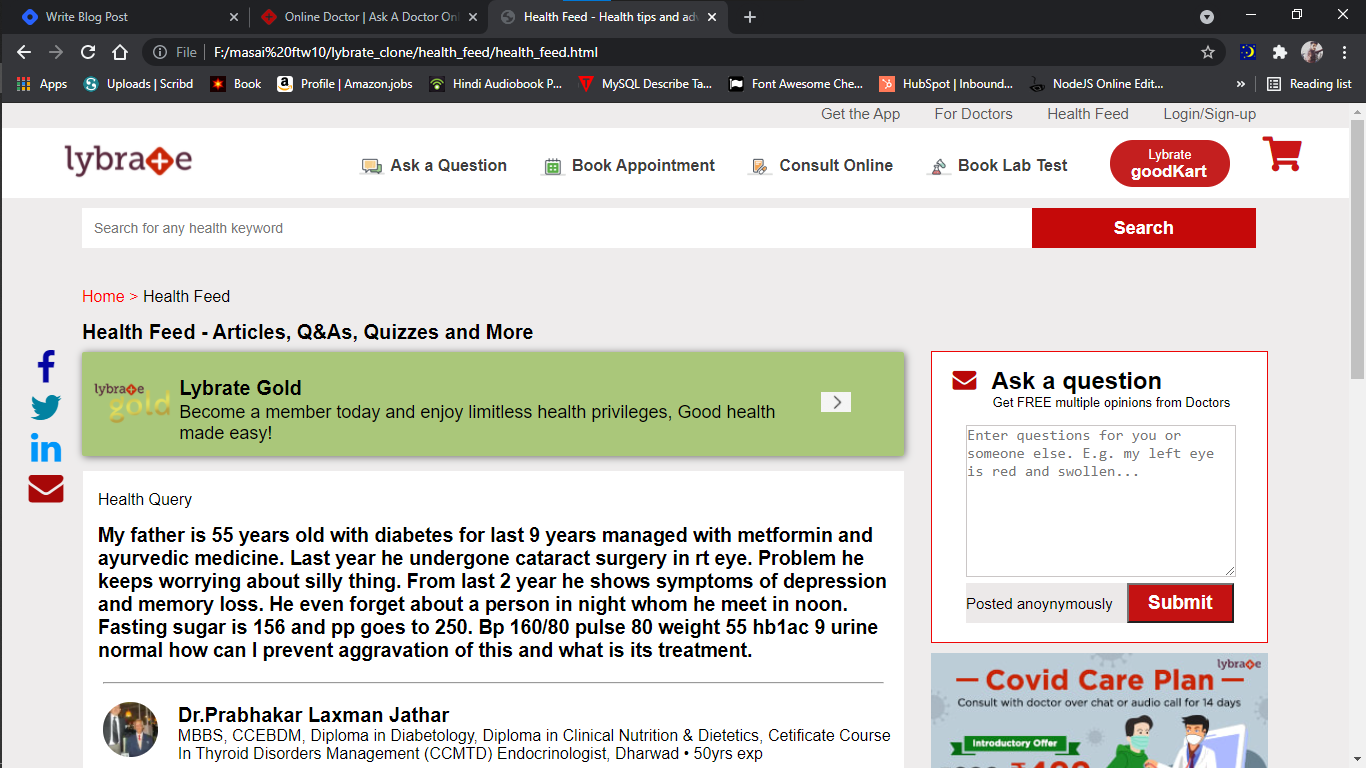Screen dimensions: 1366x768
Task: Open the NodeJS Online Editor bookmark
Action: [1096, 84]
